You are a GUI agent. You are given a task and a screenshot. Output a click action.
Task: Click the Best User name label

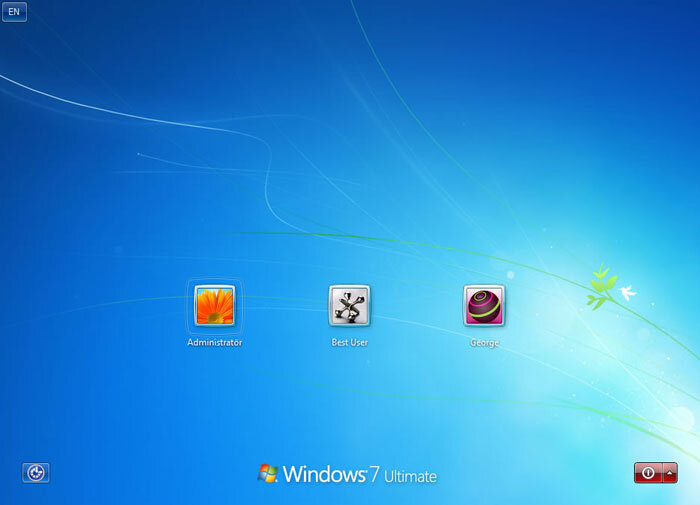tap(350, 342)
